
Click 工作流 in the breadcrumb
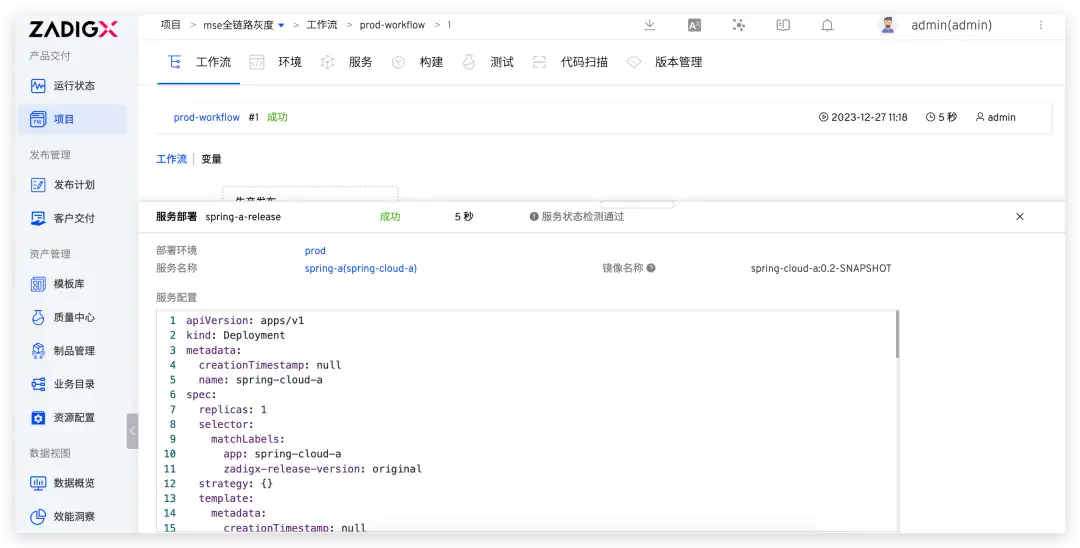click(322, 25)
